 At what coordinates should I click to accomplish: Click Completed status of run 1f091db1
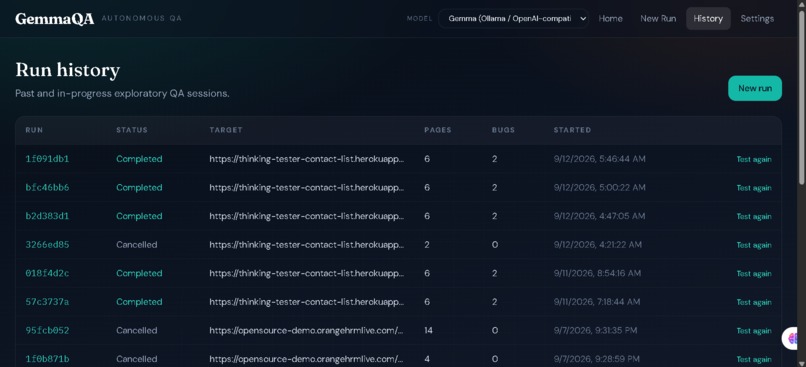point(139,159)
